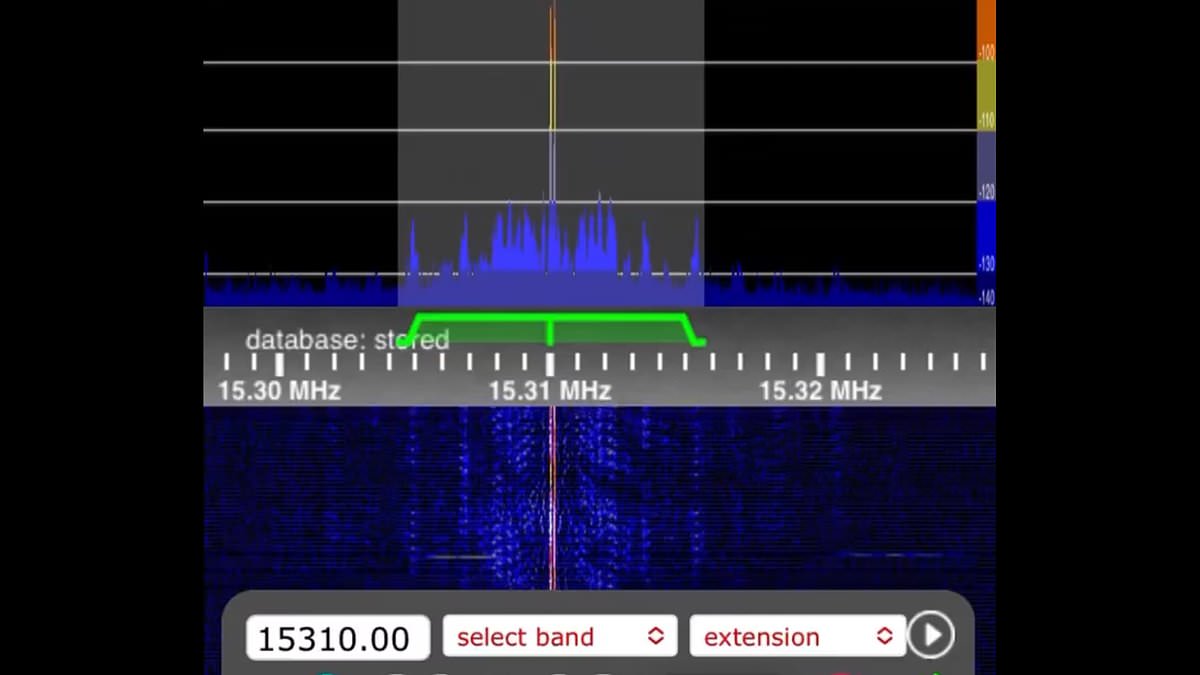The height and width of the screenshot is (675, 1200).
Task: Click the green passband center marker
Action: click(x=550, y=329)
